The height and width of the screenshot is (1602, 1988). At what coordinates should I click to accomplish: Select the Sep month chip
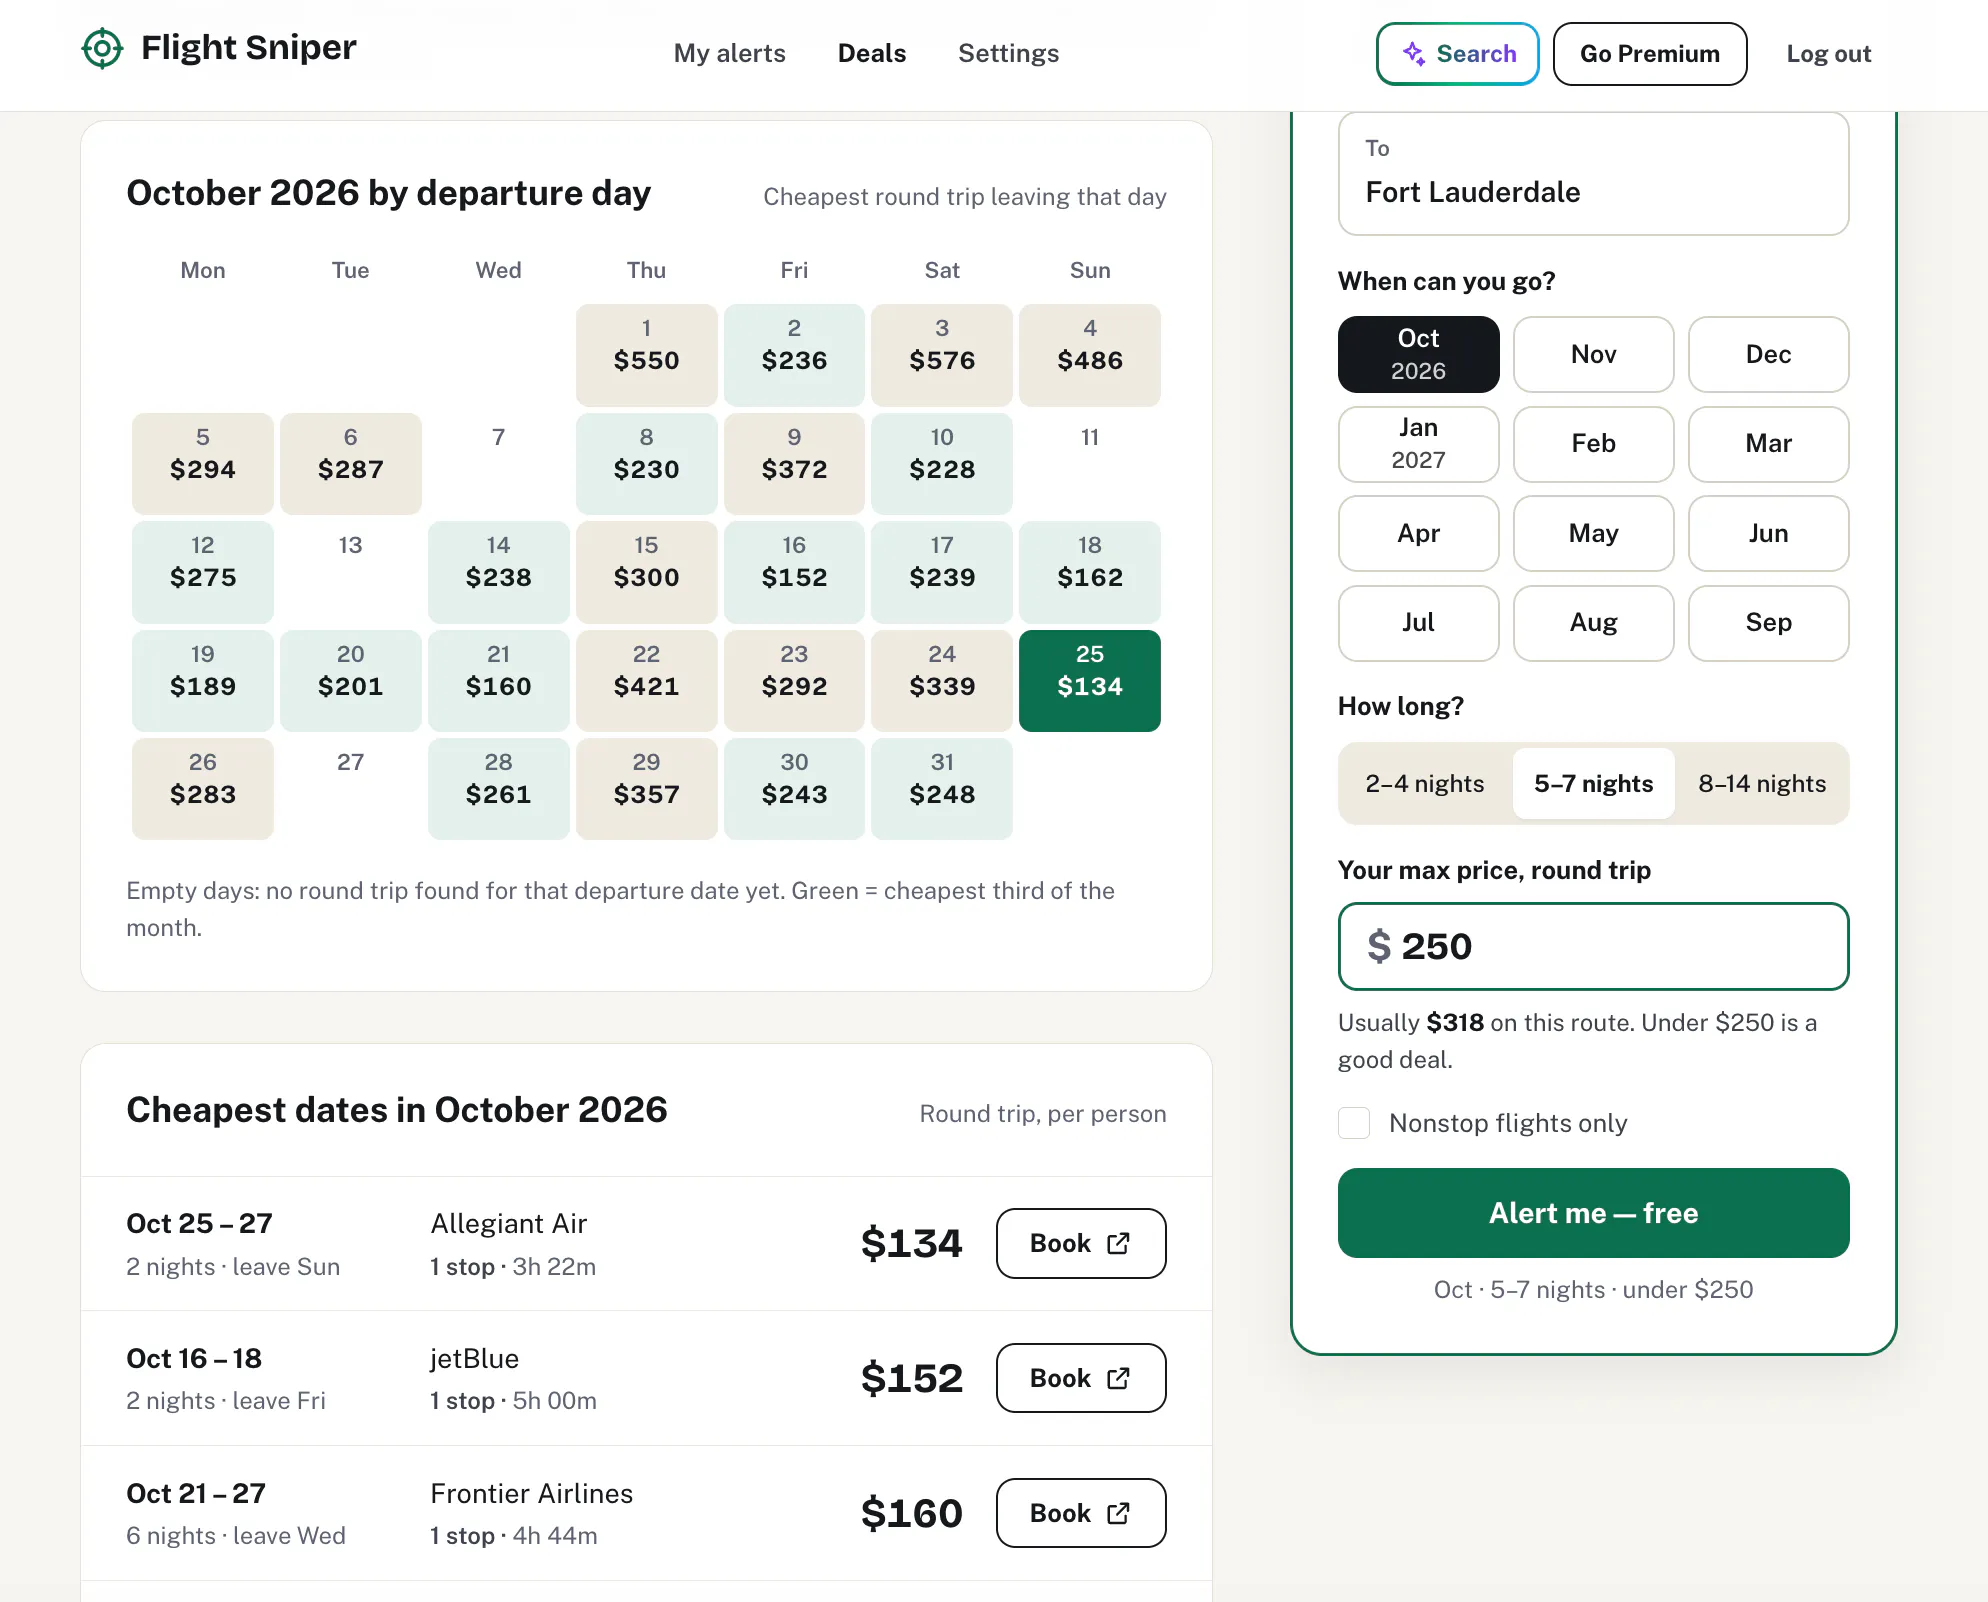(x=1768, y=622)
